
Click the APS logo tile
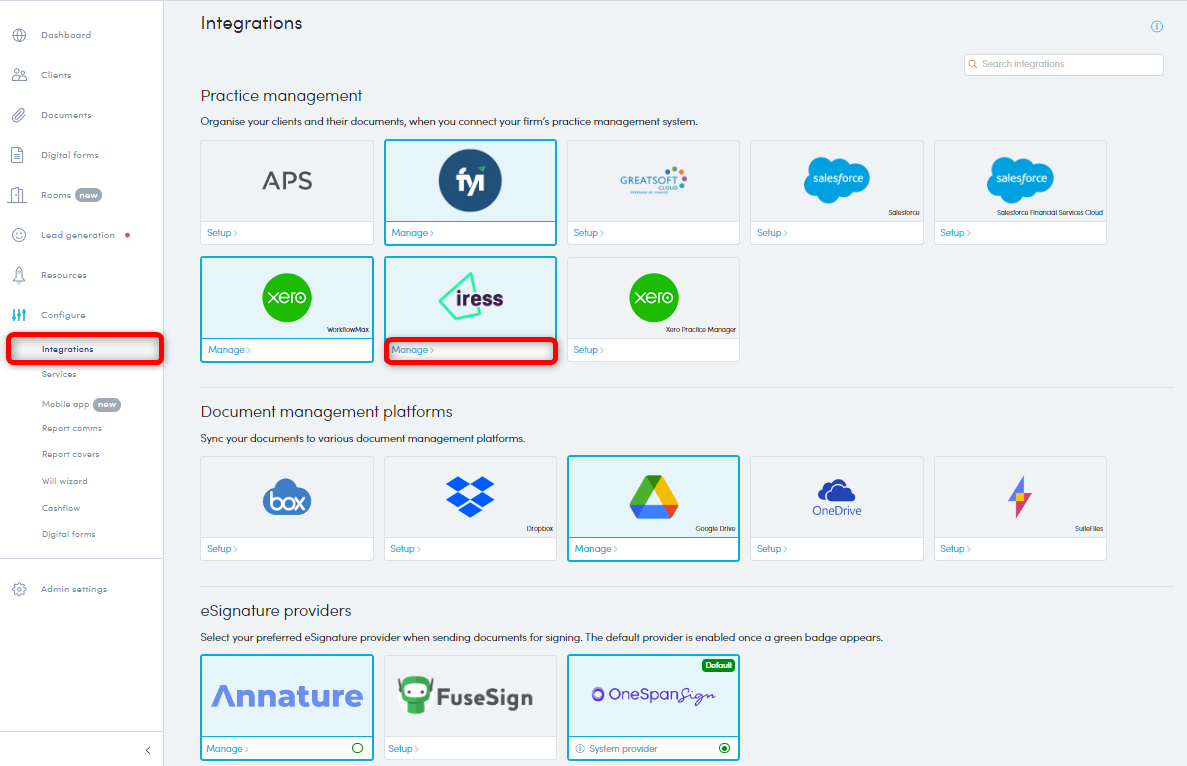point(287,181)
